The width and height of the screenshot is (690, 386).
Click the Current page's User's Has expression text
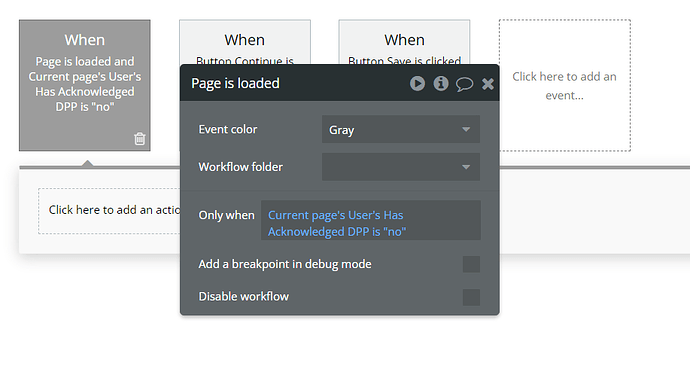(x=335, y=215)
